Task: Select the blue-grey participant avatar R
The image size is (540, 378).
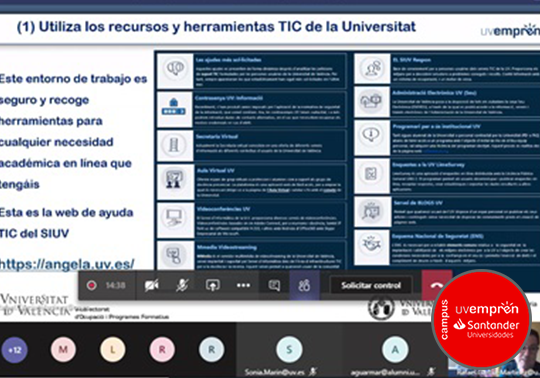Action: pos(211,350)
